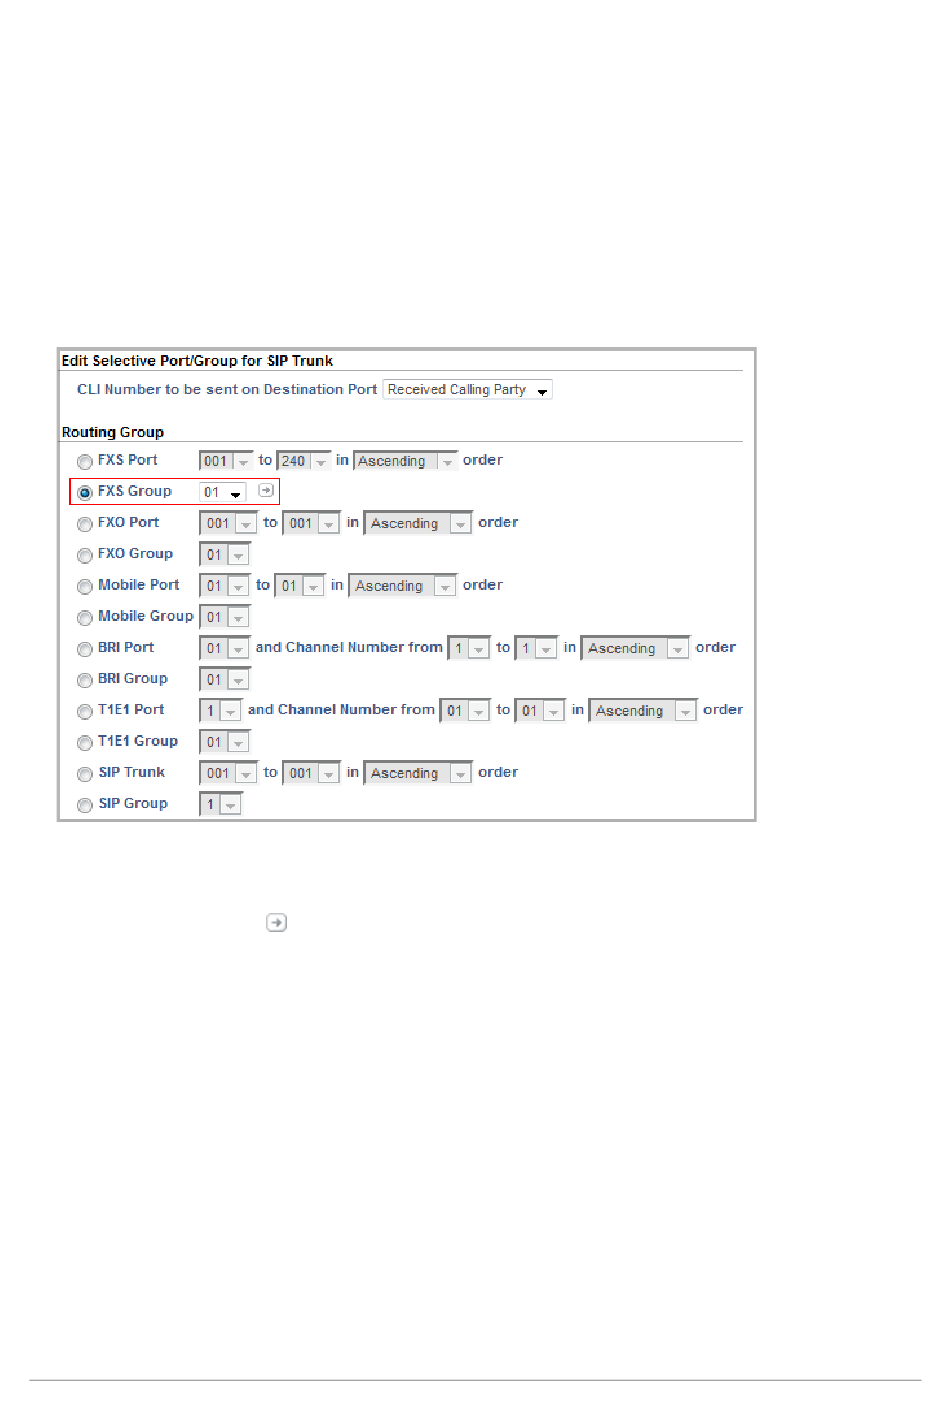This screenshot has height=1409, width=950.
Task: Open SIP Trunk start 001 dropdown
Action: pyautogui.click(x=229, y=773)
